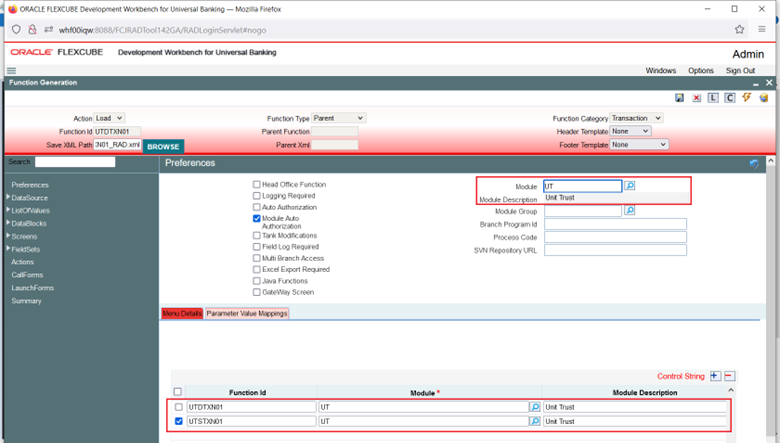Click the save floppy disk toolbar icon
The width and height of the screenshot is (780, 443).
(x=679, y=98)
